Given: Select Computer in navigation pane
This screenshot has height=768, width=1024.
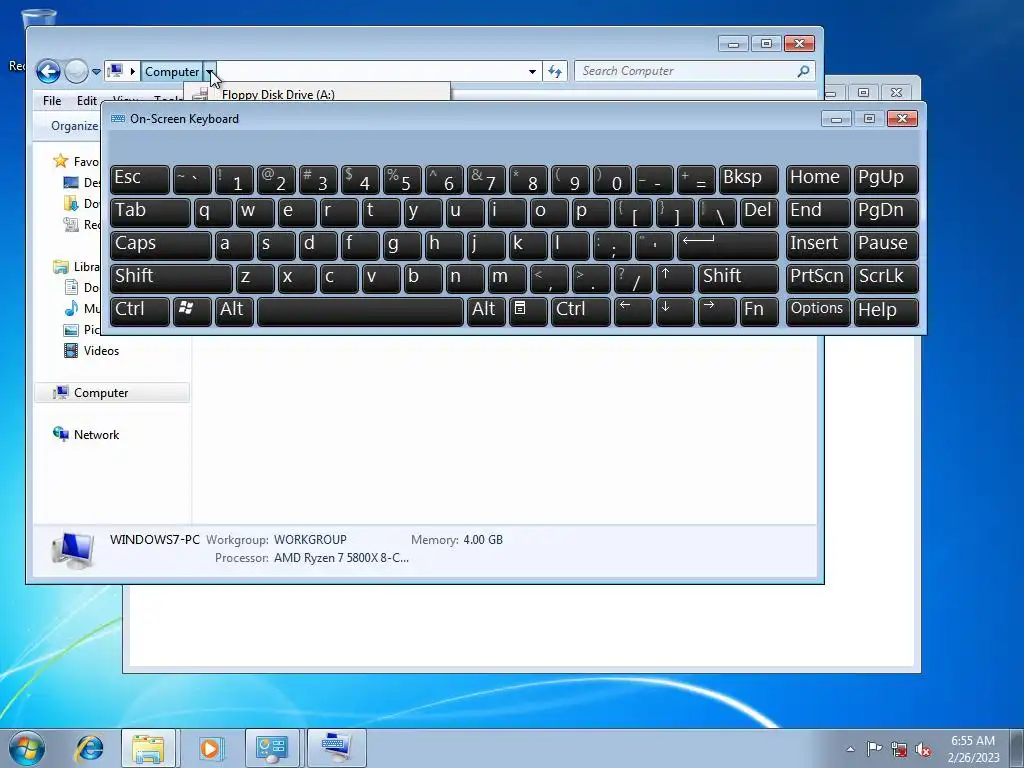Looking at the screenshot, I should (x=101, y=392).
